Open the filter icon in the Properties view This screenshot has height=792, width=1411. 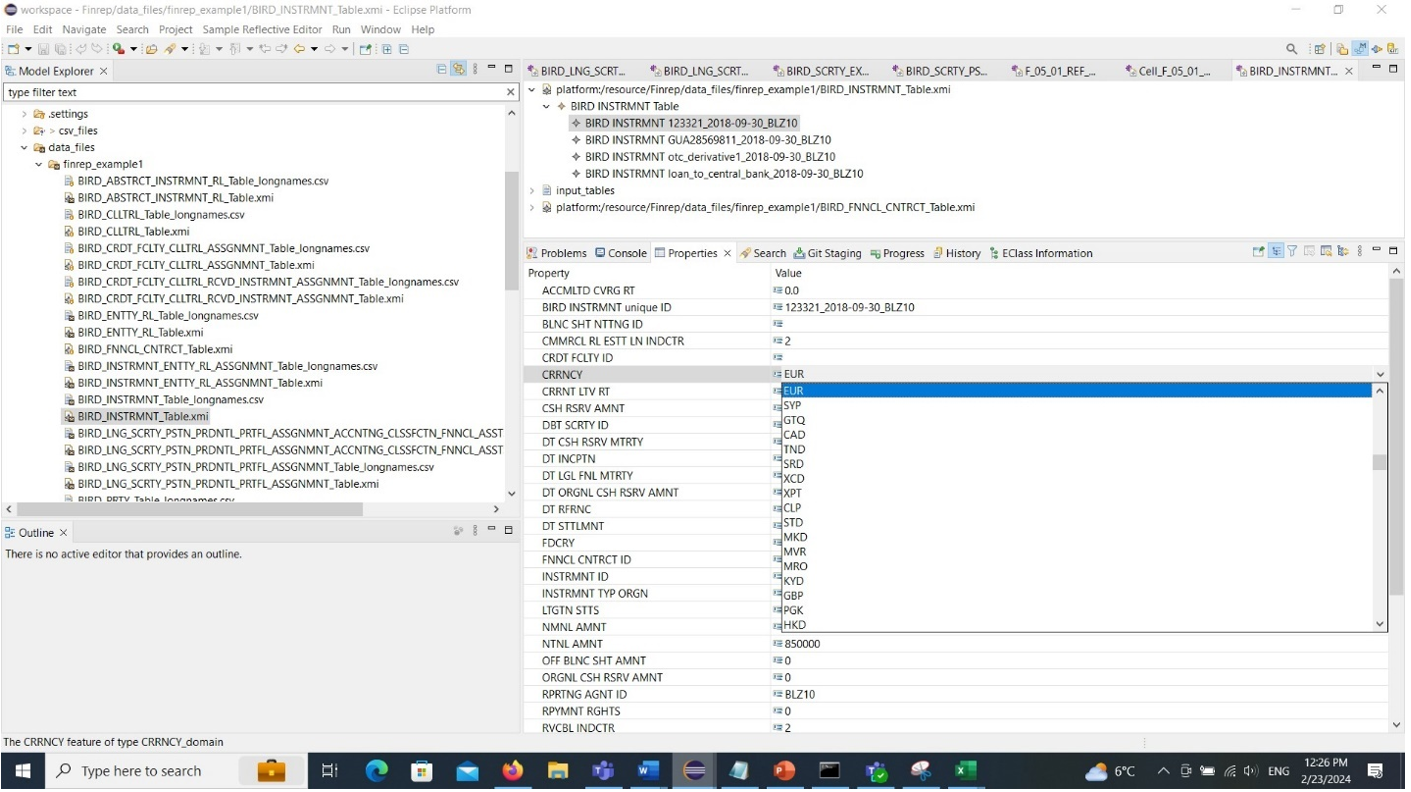(x=1292, y=253)
